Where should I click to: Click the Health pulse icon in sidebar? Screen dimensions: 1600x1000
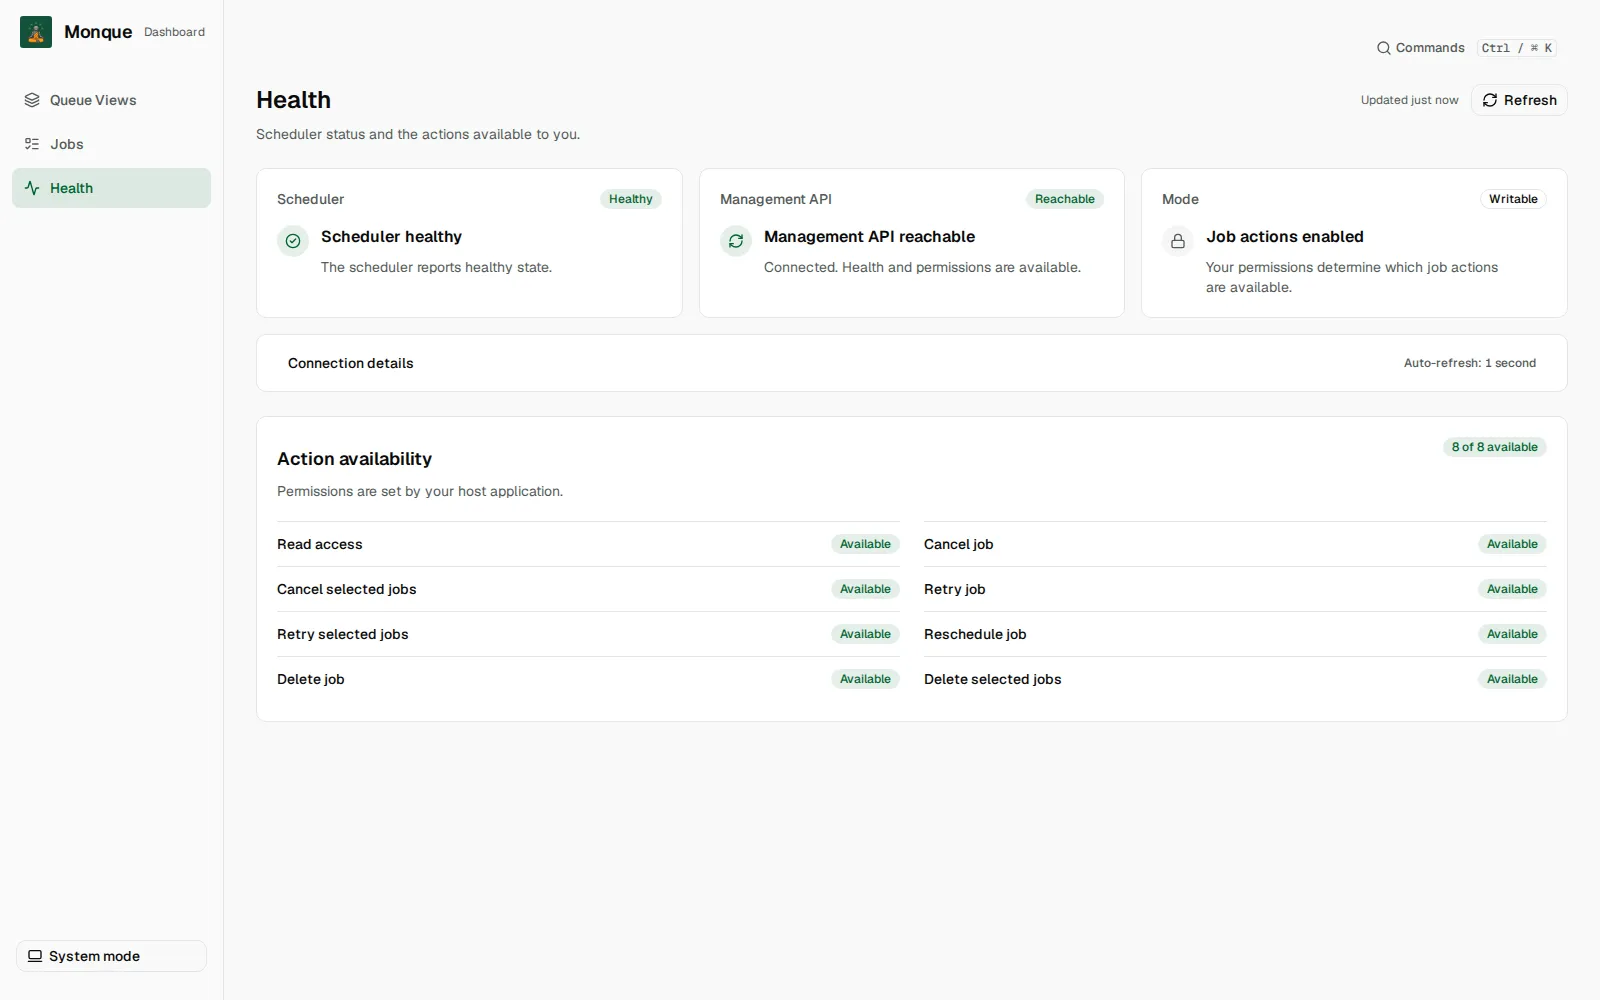coord(32,188)
